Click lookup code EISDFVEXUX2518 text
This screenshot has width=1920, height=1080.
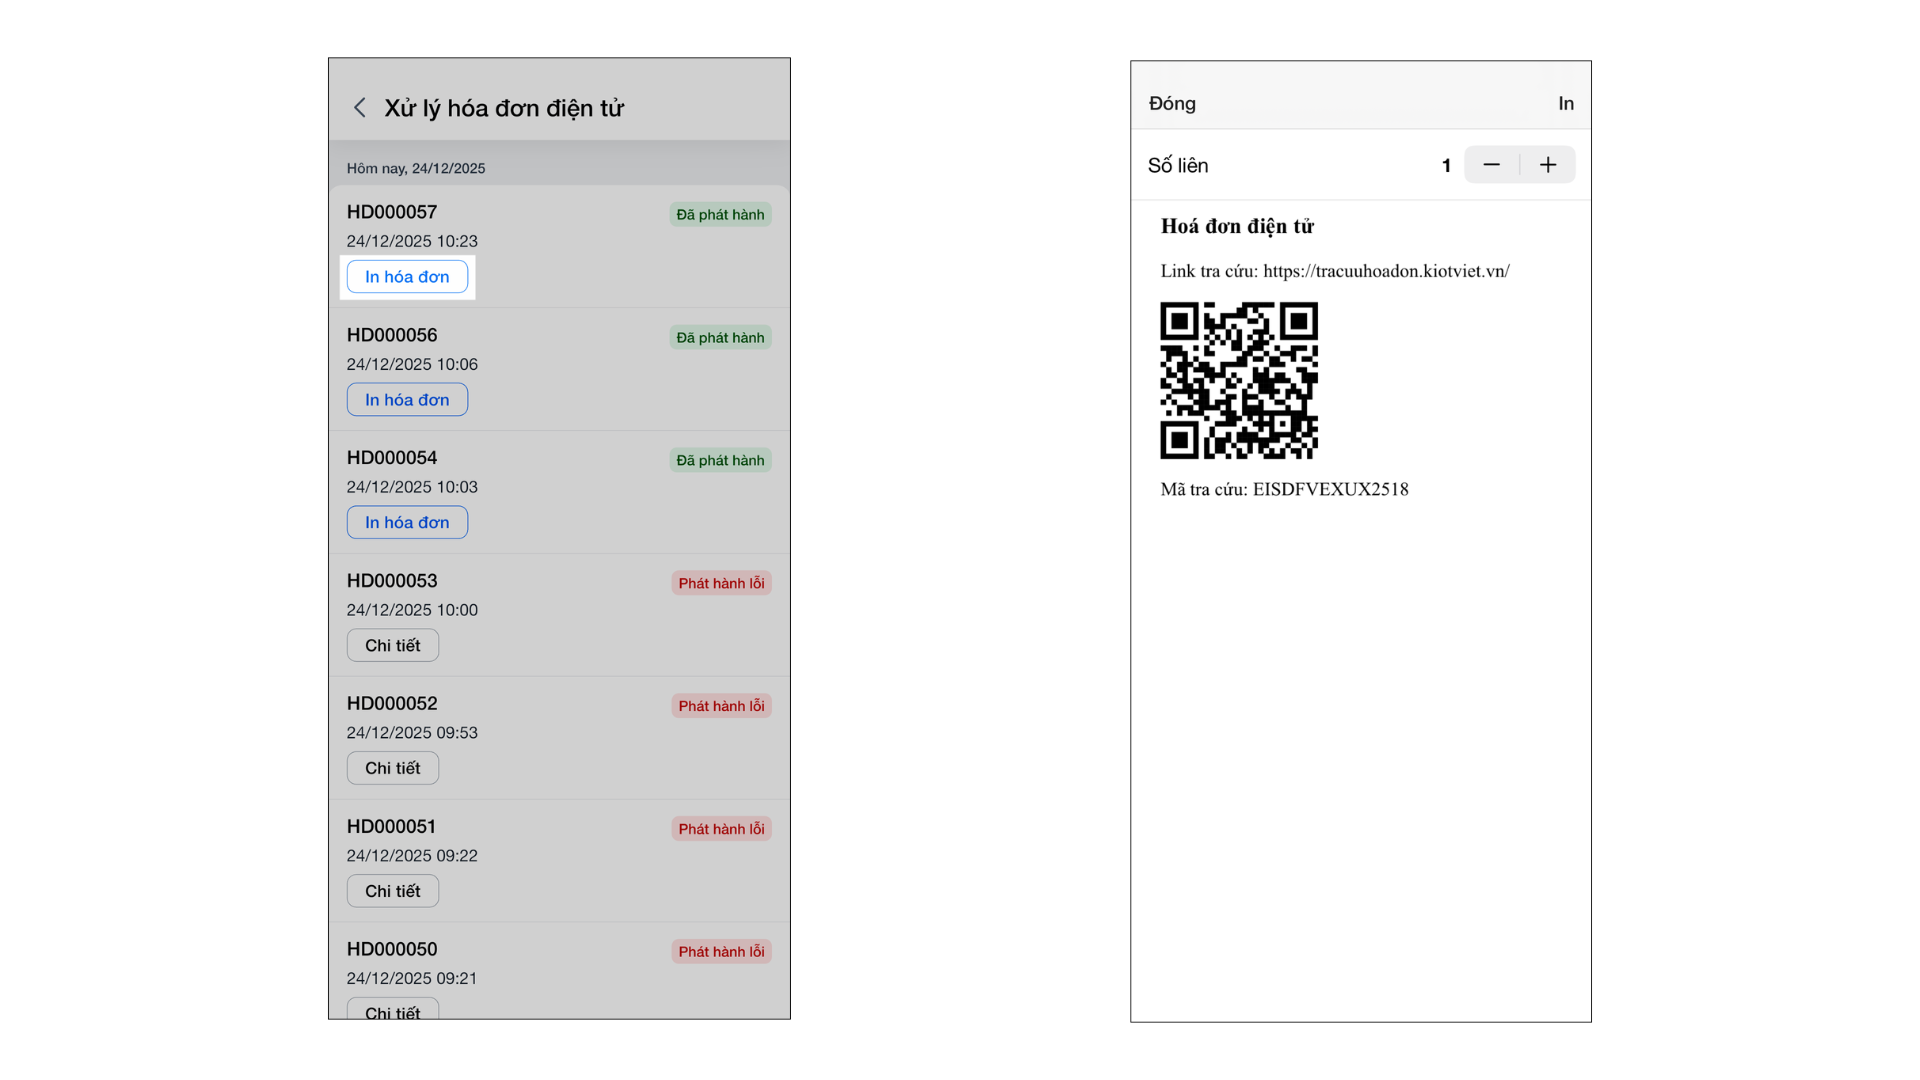click(1330, 489)
